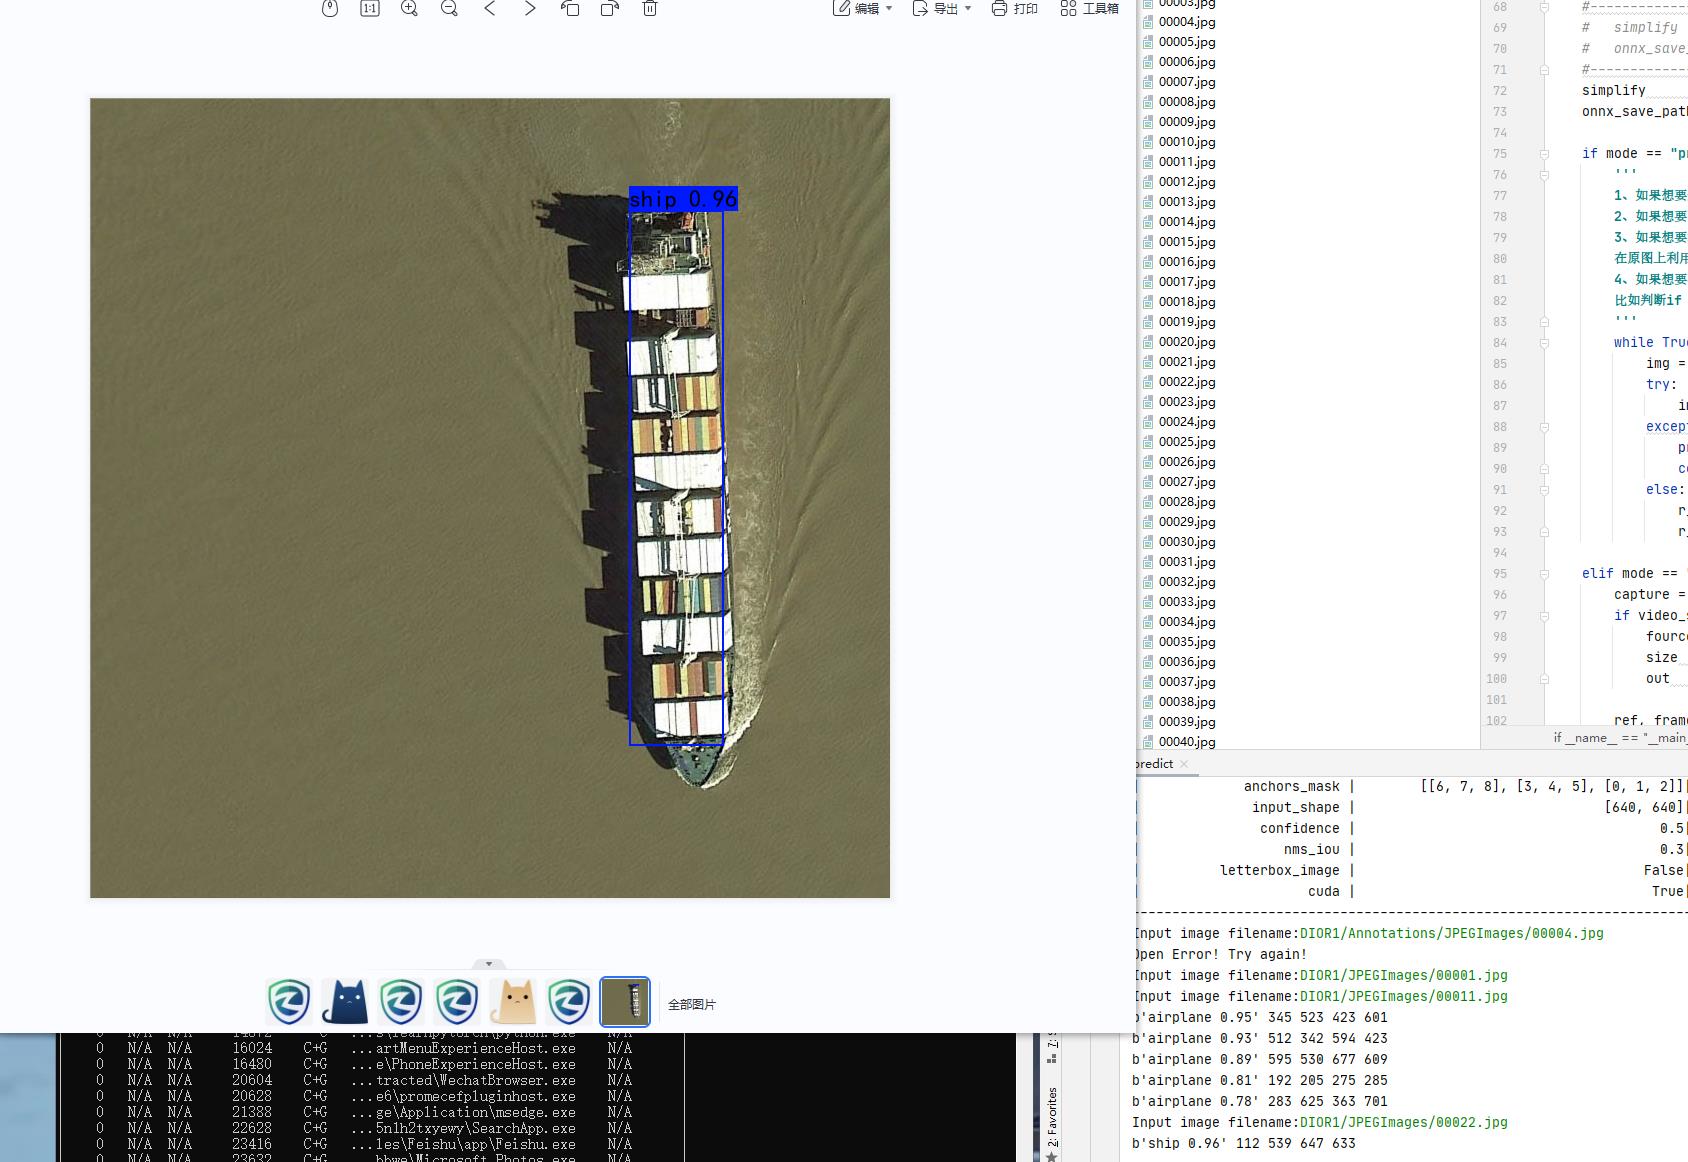Open the DIOR1/JPEGImages/00022.jpg path link

[x=1403, y=1122]
